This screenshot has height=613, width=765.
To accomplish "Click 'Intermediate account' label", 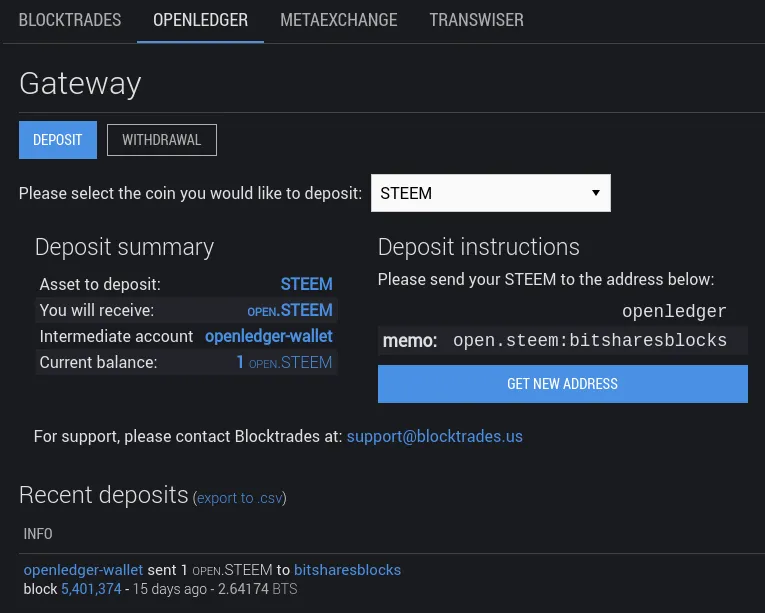I will pos(116,336).
